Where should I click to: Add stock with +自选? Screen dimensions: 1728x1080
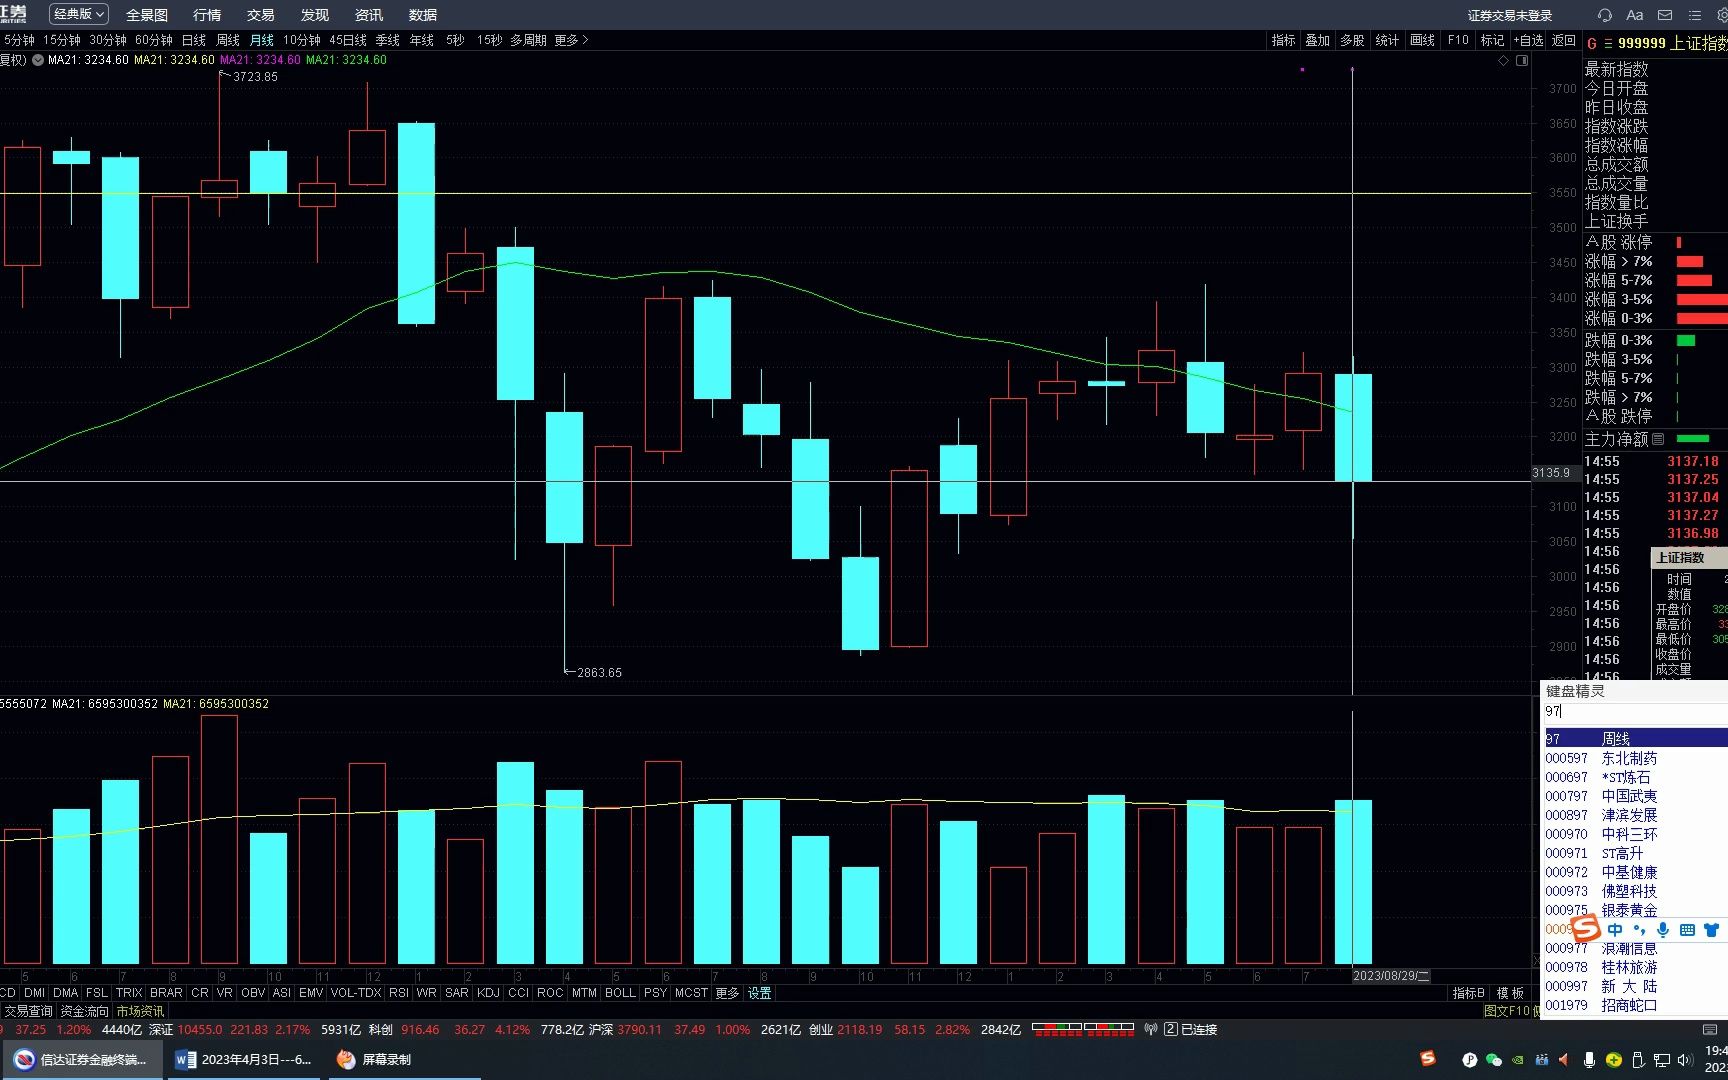point(1528,40)
